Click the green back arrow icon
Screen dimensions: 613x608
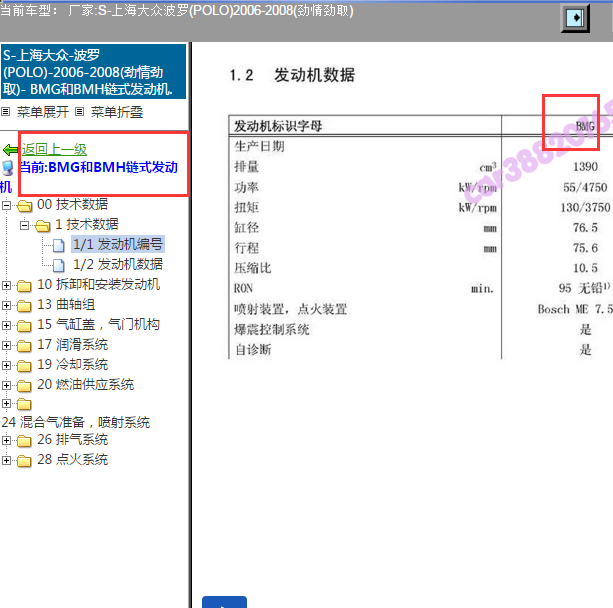click(10, 150)
